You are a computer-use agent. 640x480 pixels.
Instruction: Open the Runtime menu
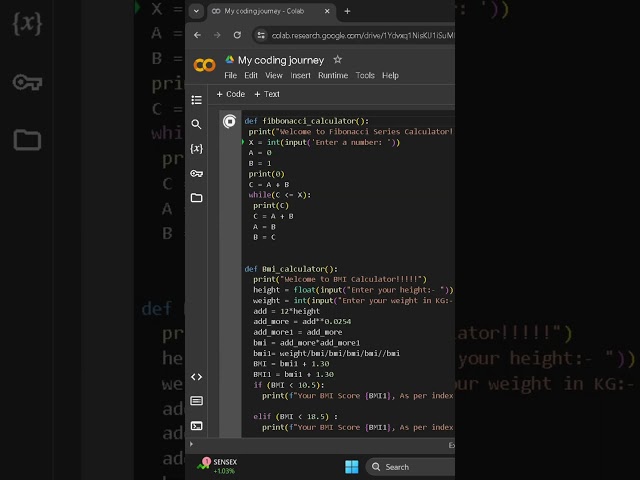(x=333, y=76)
